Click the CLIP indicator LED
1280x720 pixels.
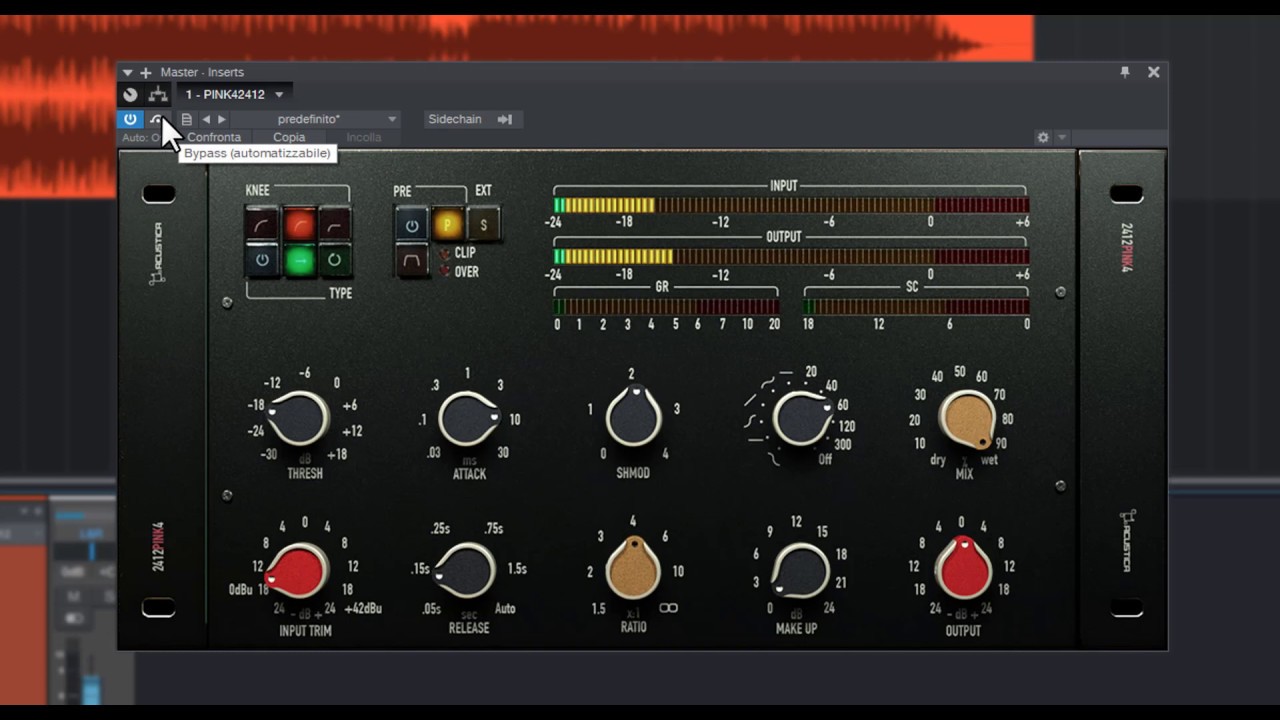pos(445,254)
